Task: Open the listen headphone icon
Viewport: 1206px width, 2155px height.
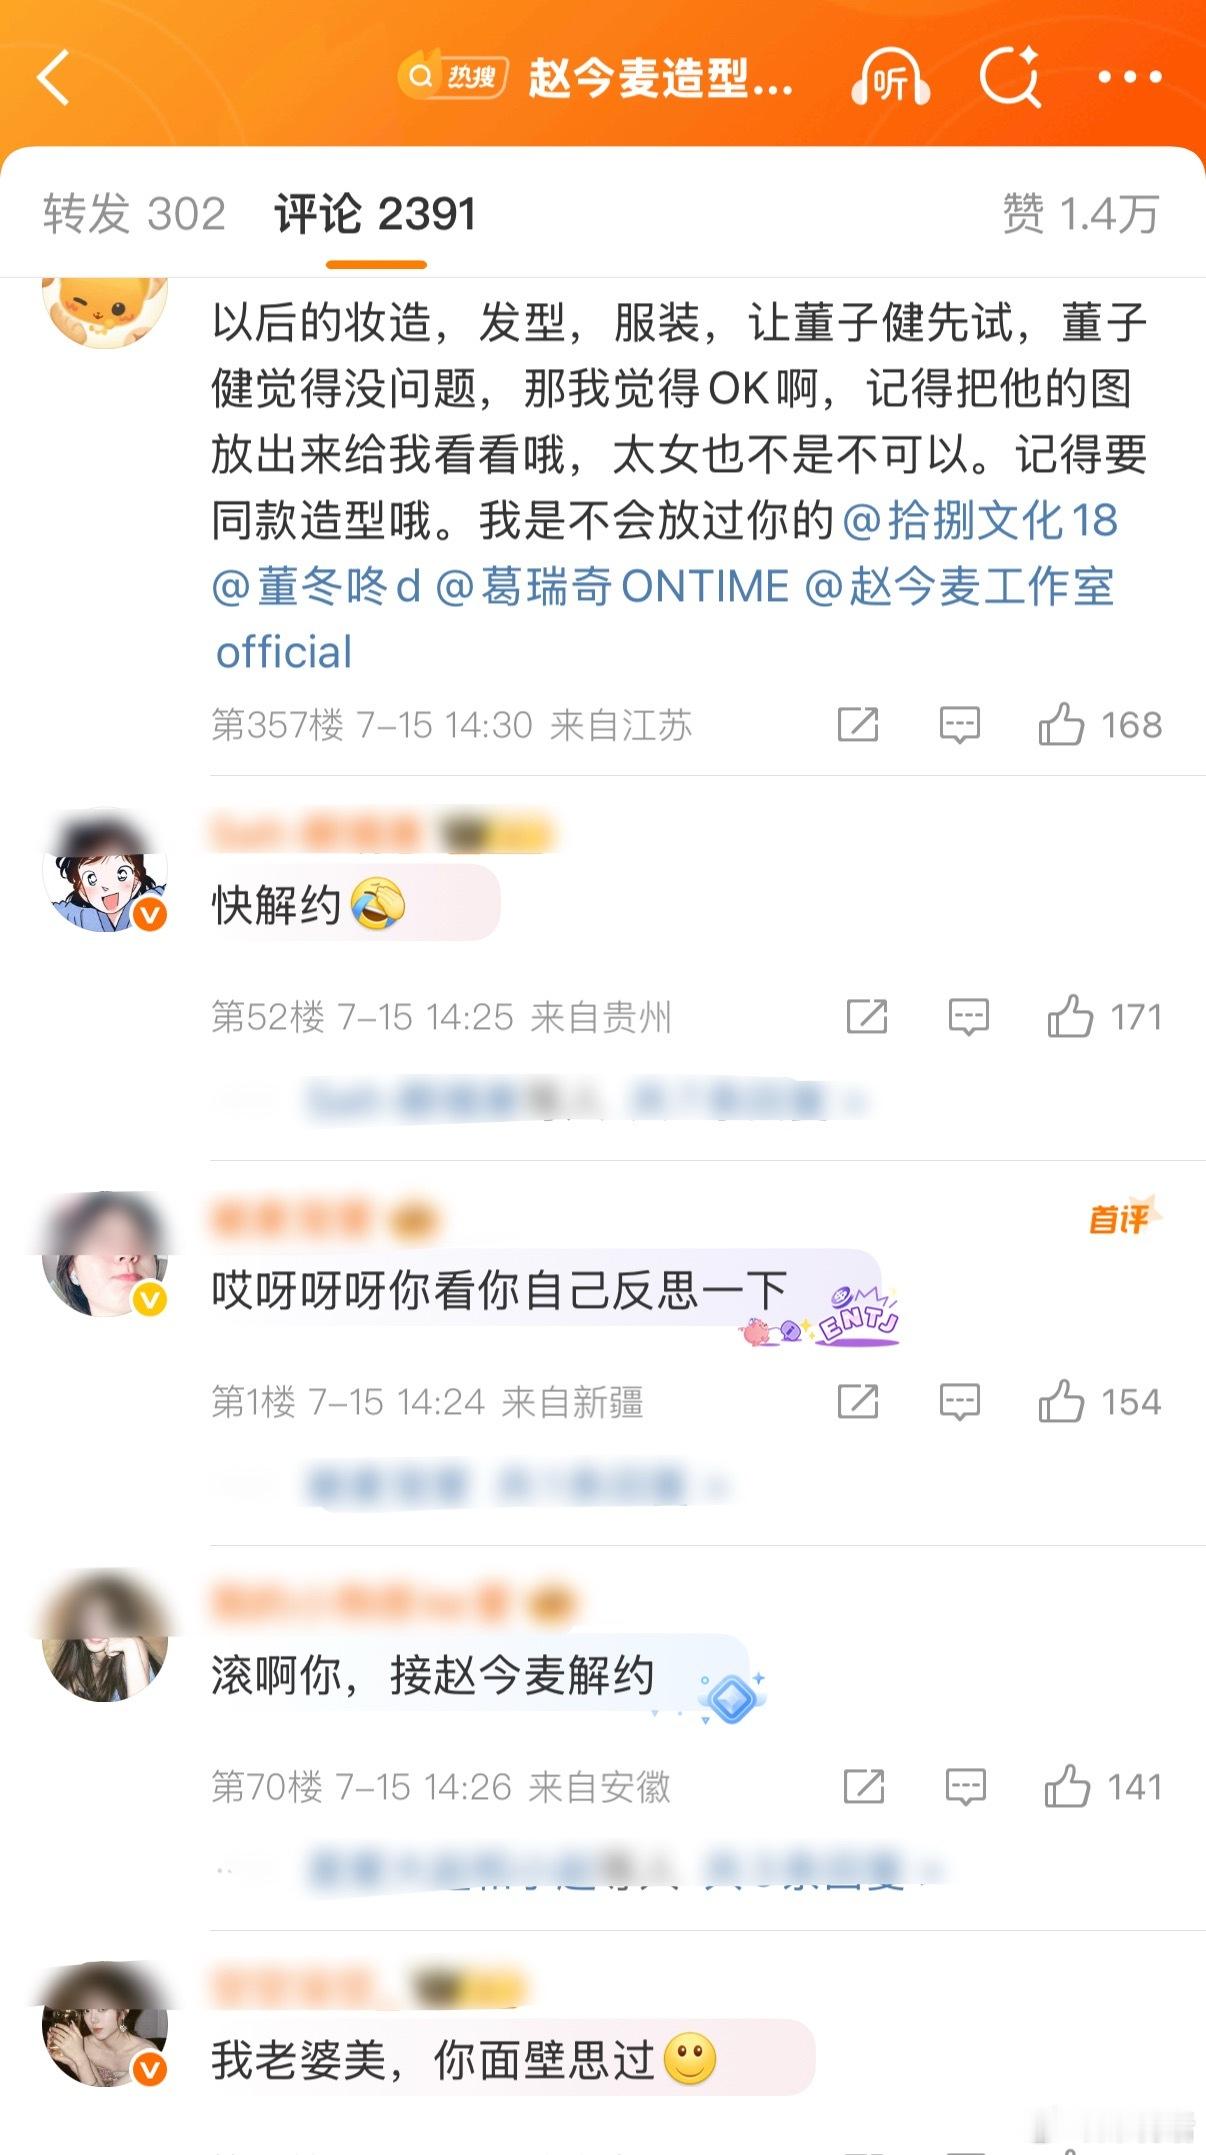Action: coord(891,77)
